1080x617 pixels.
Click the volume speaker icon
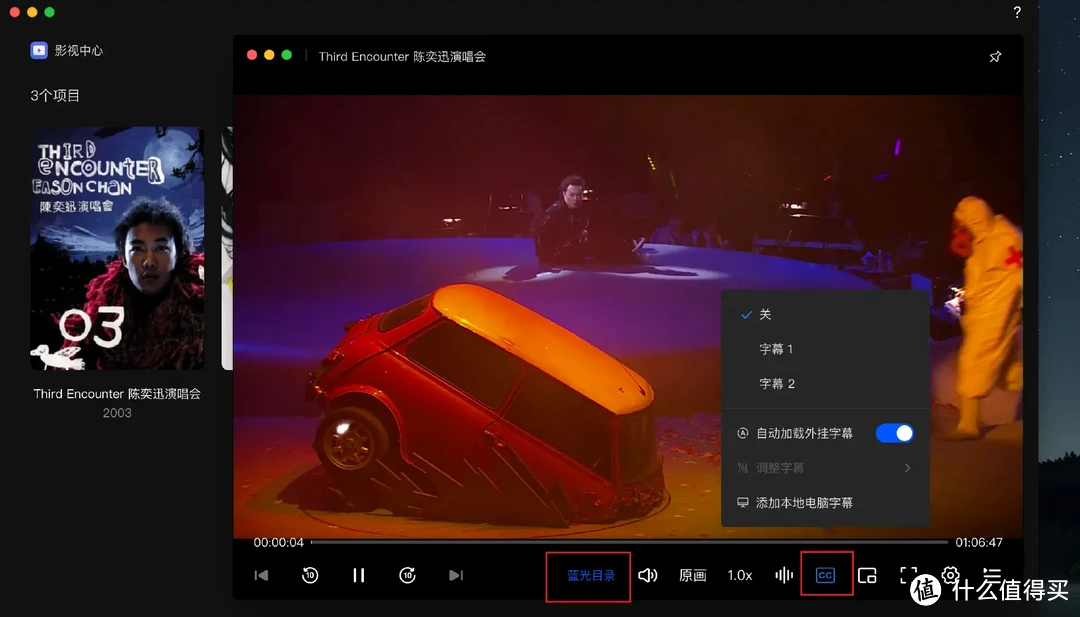tap(647, 575)
